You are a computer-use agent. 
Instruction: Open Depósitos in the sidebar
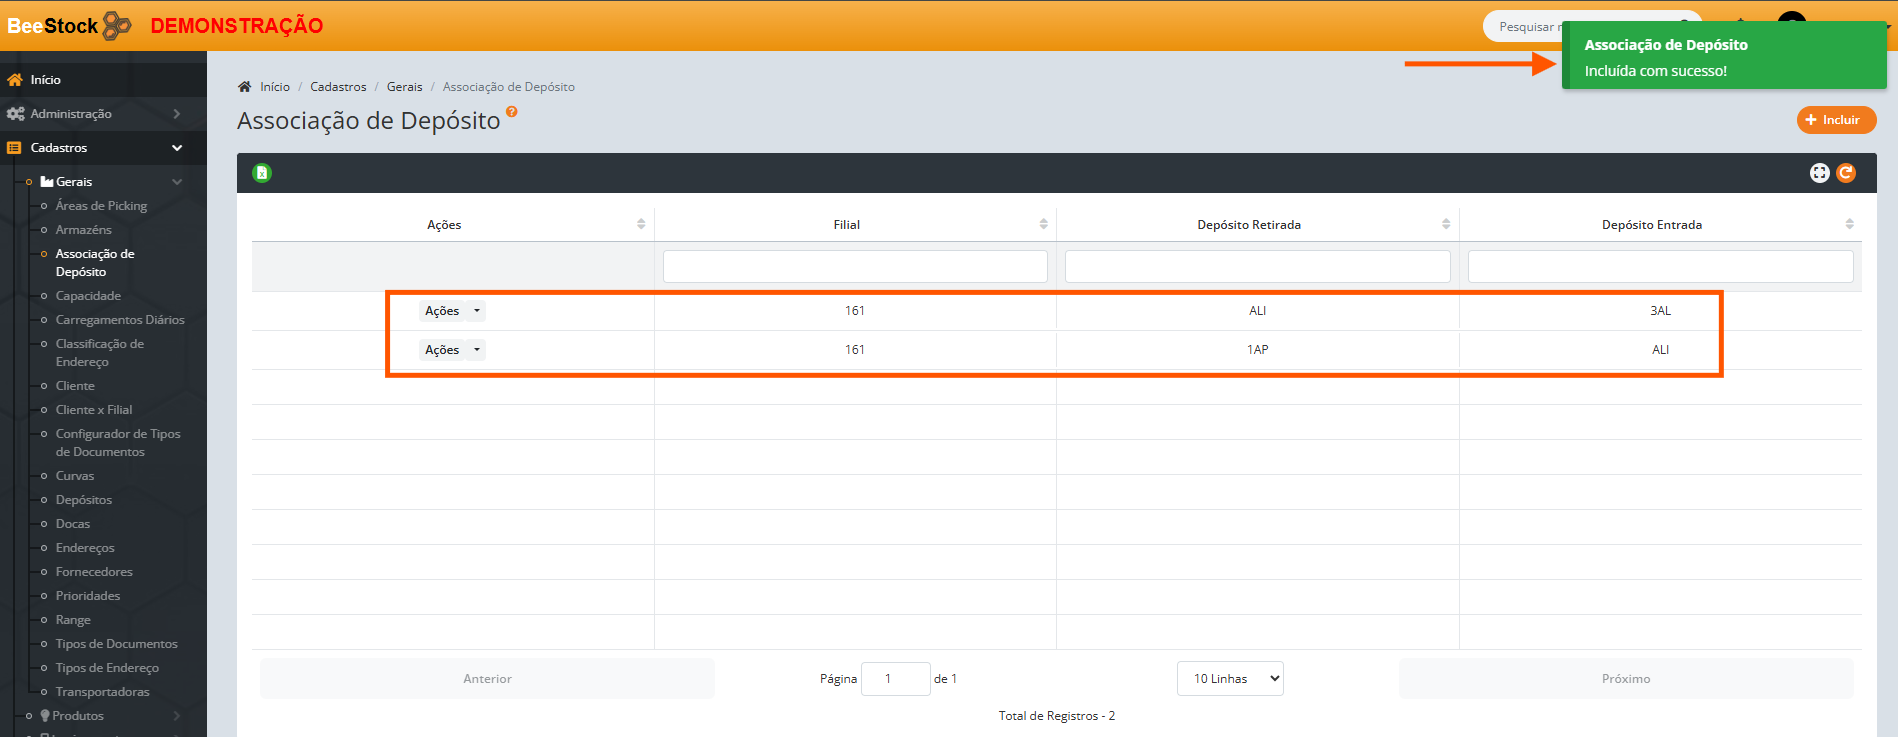84,500
